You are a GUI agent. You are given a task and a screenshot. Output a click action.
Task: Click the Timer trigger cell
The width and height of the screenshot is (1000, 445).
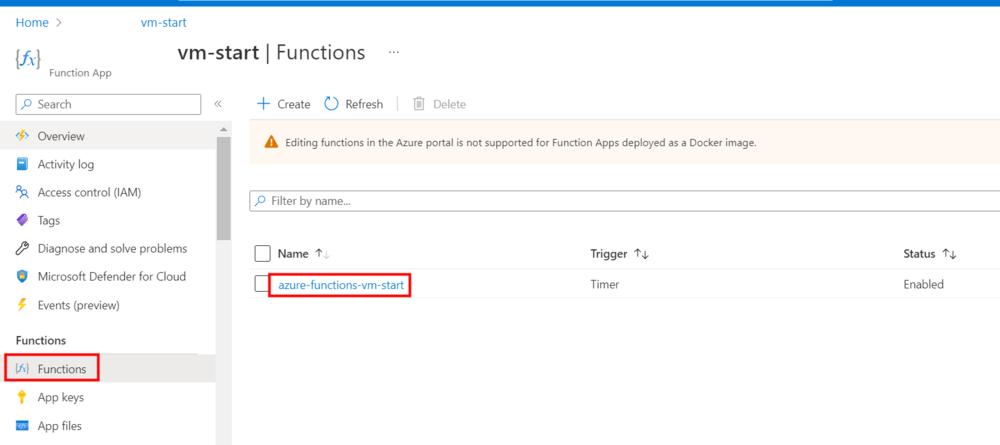605,285
